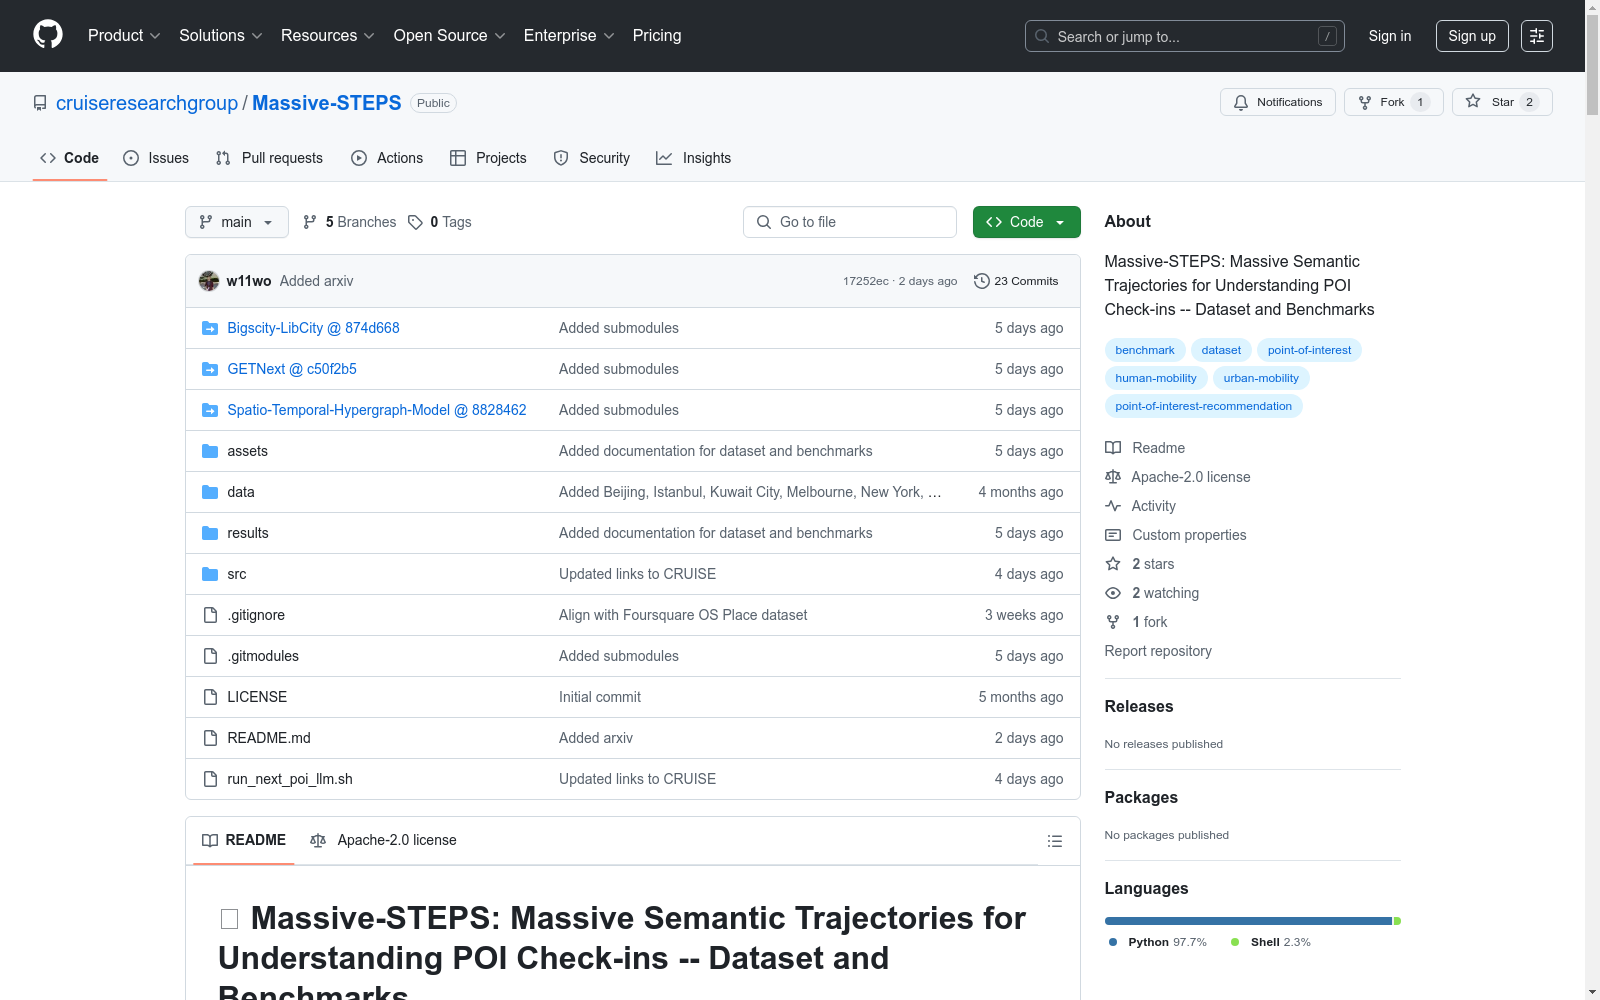This screenshot has width=1600, height=1000.
Task: Go to the Security tab
Action: (592, 158)
